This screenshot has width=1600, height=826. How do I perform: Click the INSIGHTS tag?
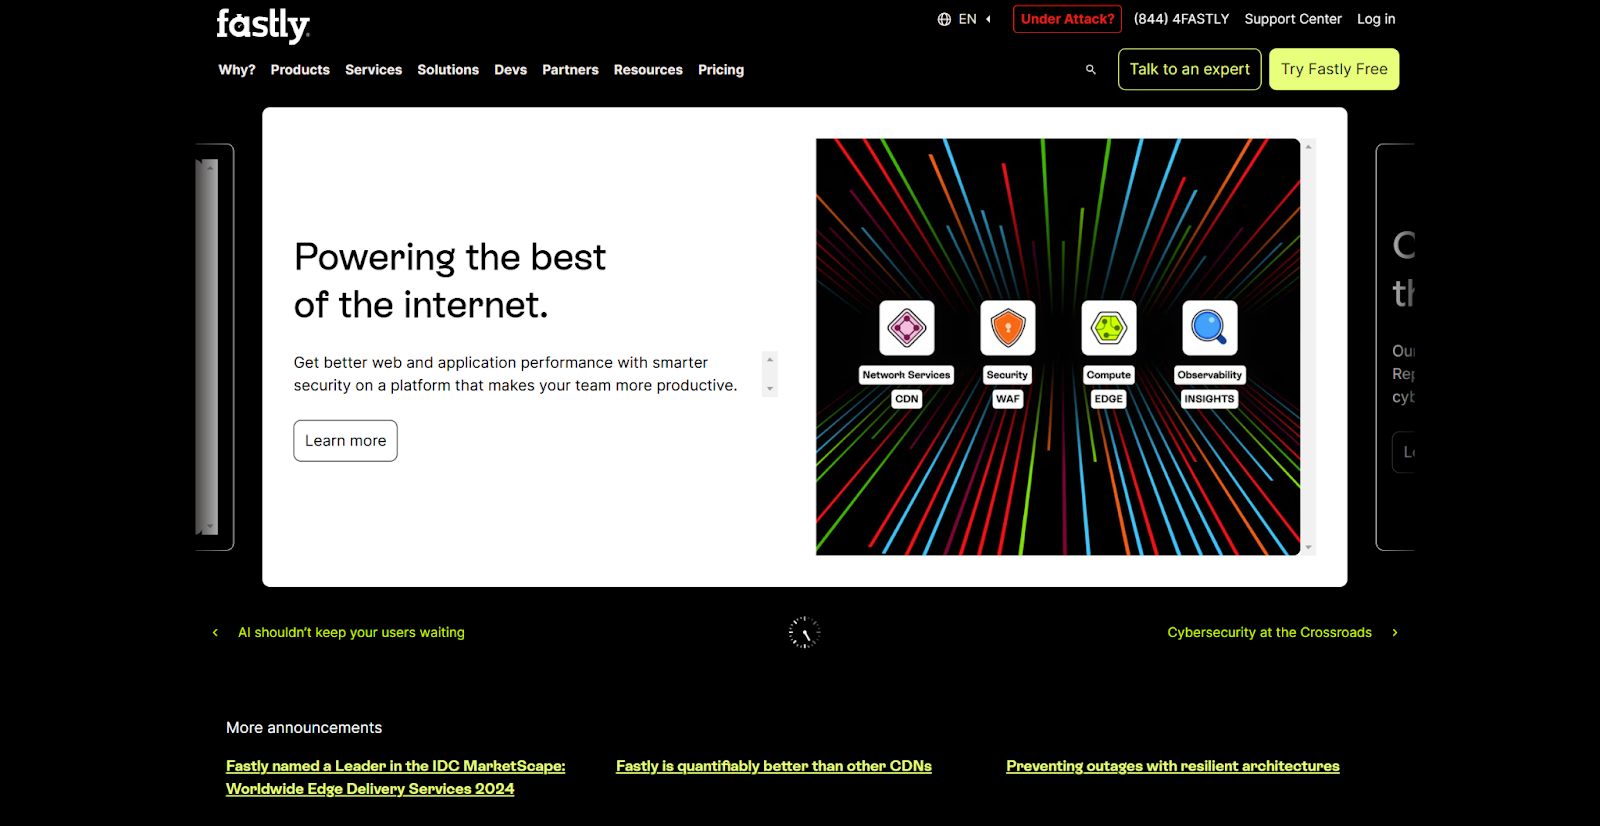(x=1210, y=399)
